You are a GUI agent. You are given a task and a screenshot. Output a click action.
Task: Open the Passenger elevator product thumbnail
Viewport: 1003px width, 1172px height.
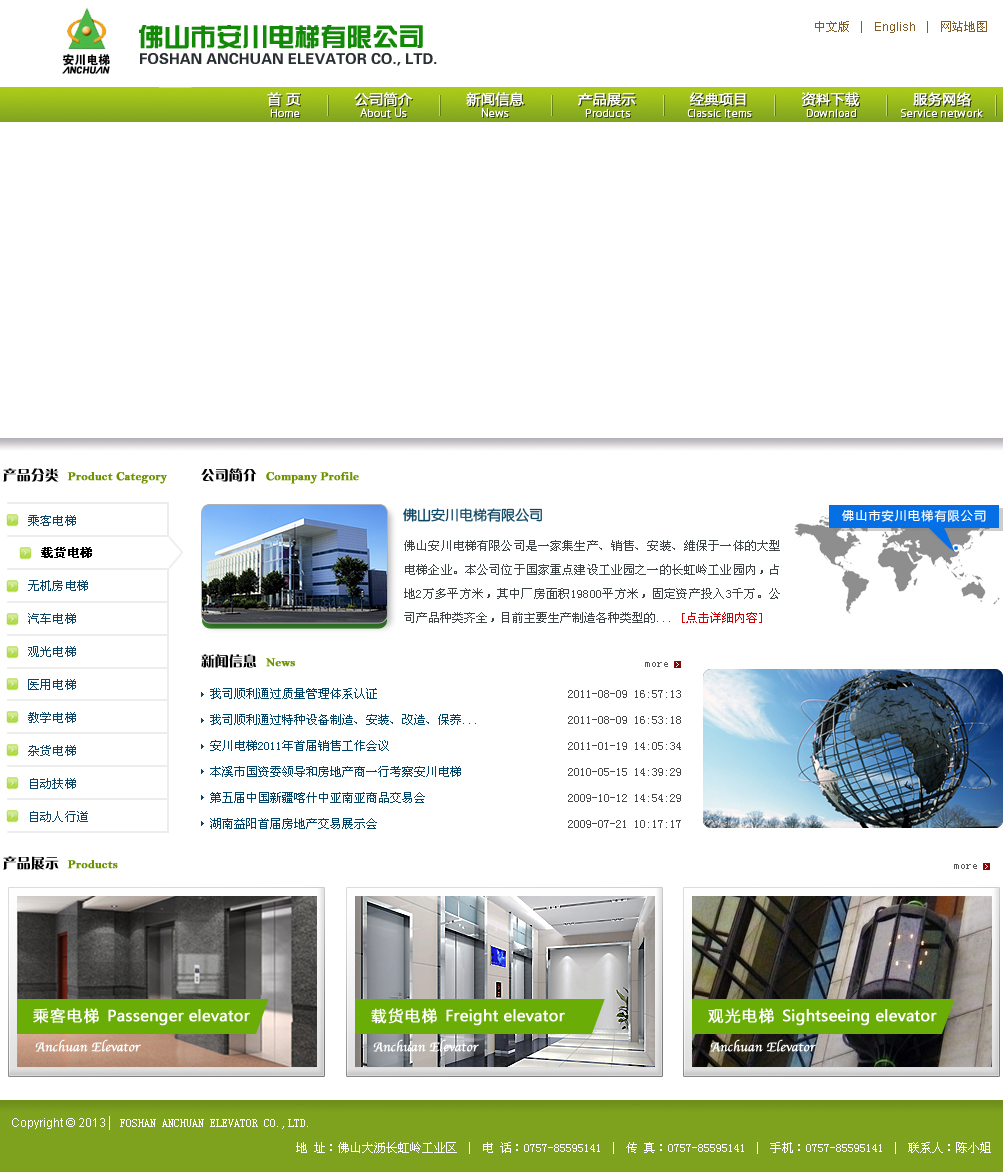point(167,981)
